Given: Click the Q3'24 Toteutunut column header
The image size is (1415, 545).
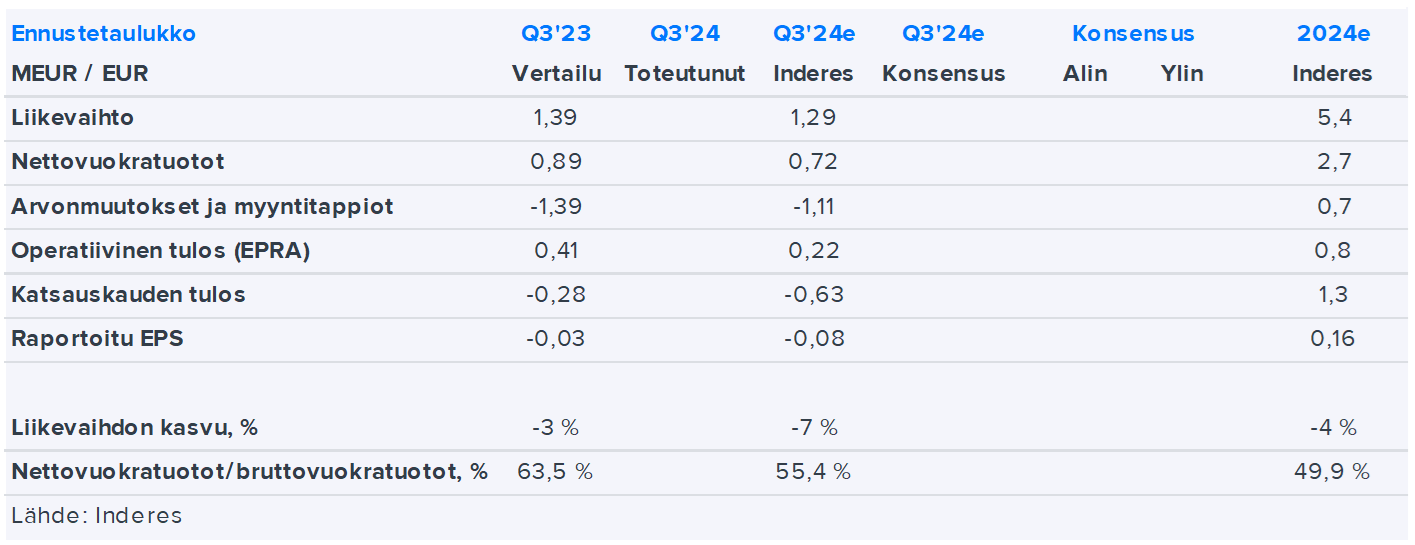Looking at the screenshot, I should click(685, 34).
